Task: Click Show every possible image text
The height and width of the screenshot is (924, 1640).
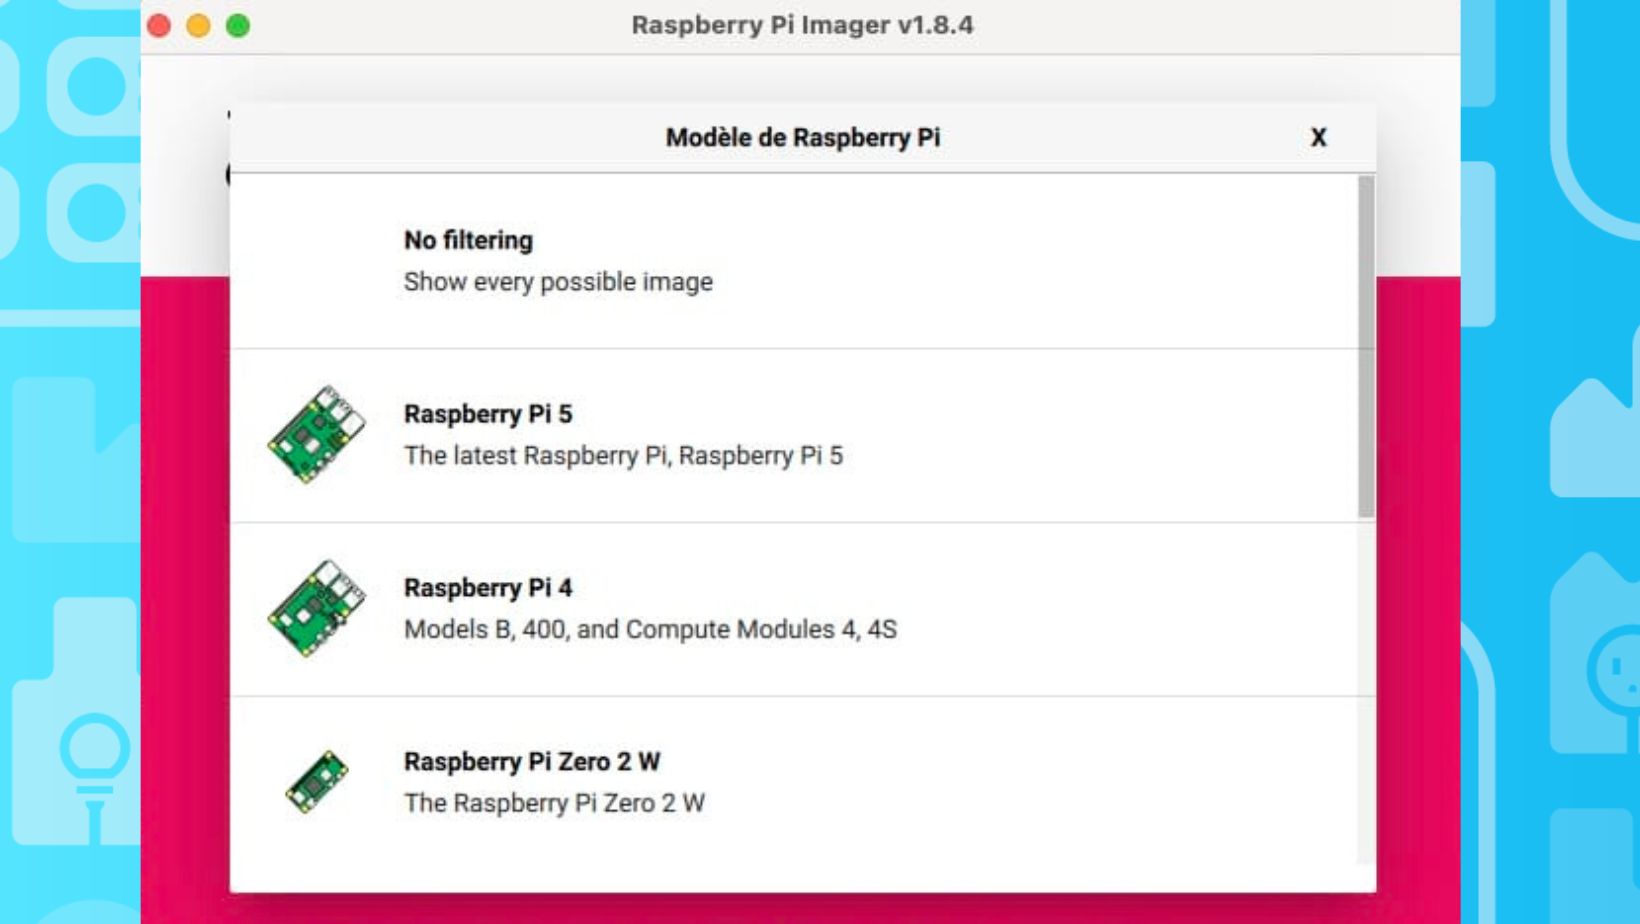Action: coord(557,281)
